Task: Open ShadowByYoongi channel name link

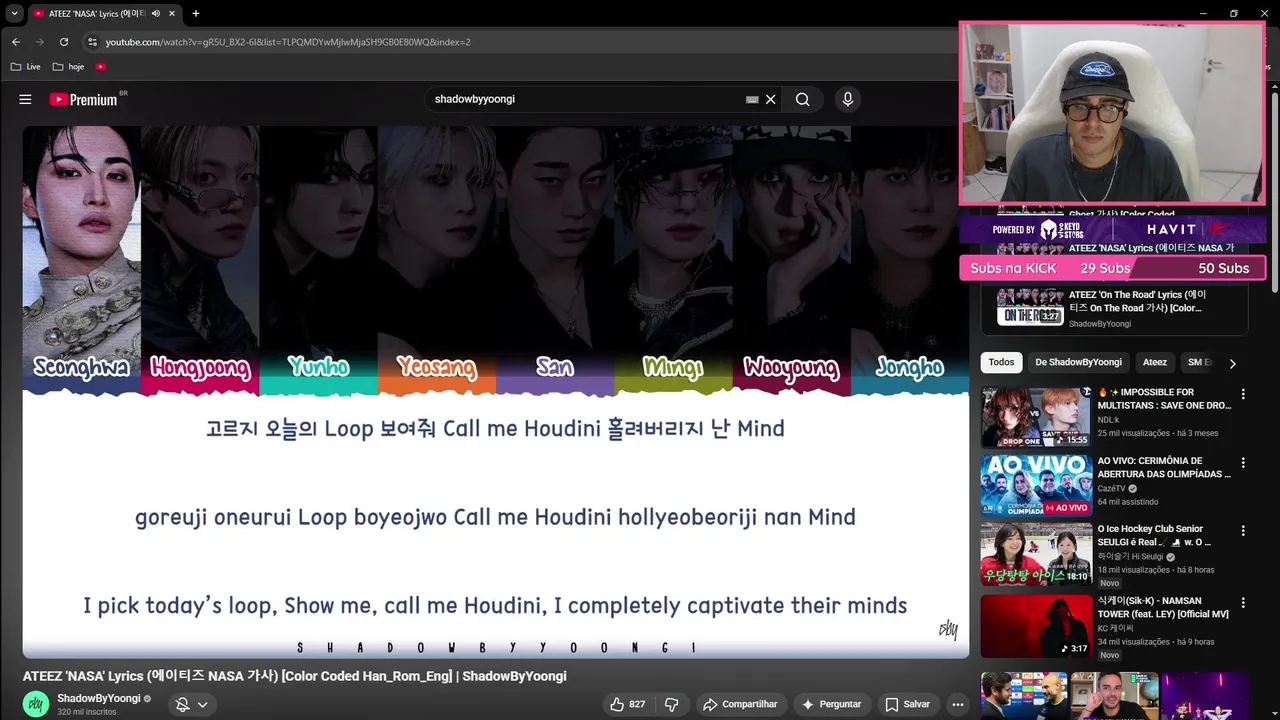Action: pos(99,698)
